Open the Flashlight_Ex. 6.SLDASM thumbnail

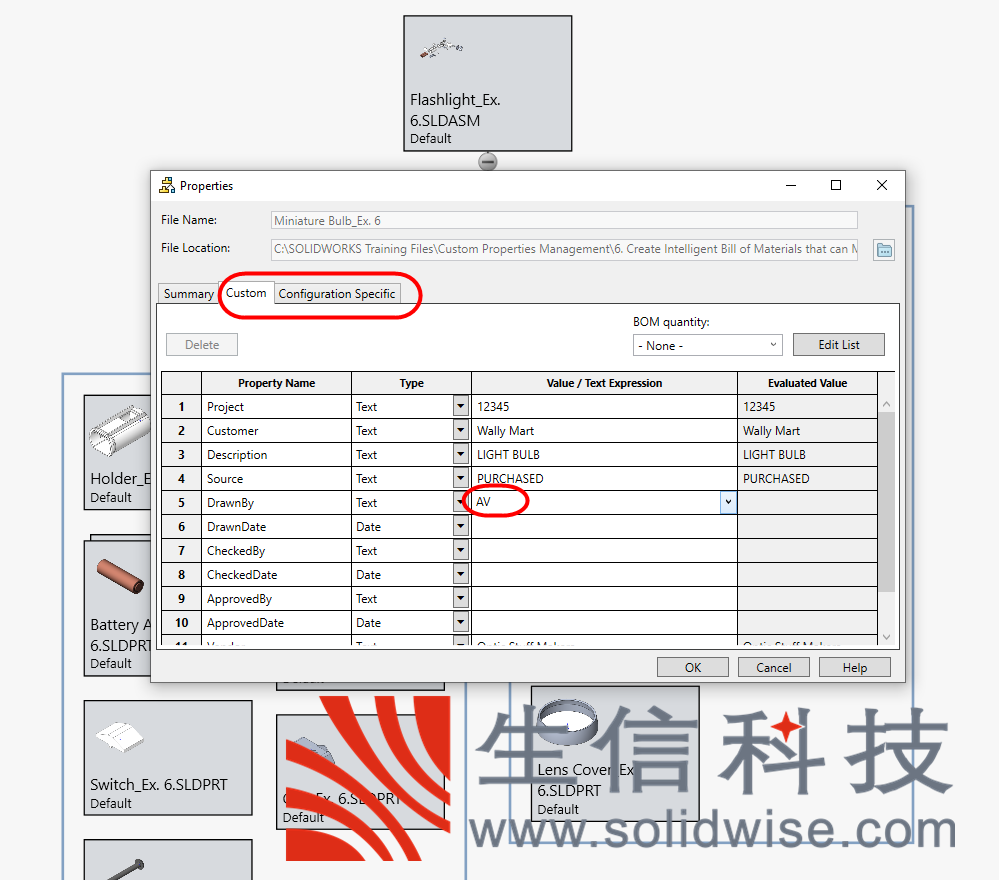point(487,83)
